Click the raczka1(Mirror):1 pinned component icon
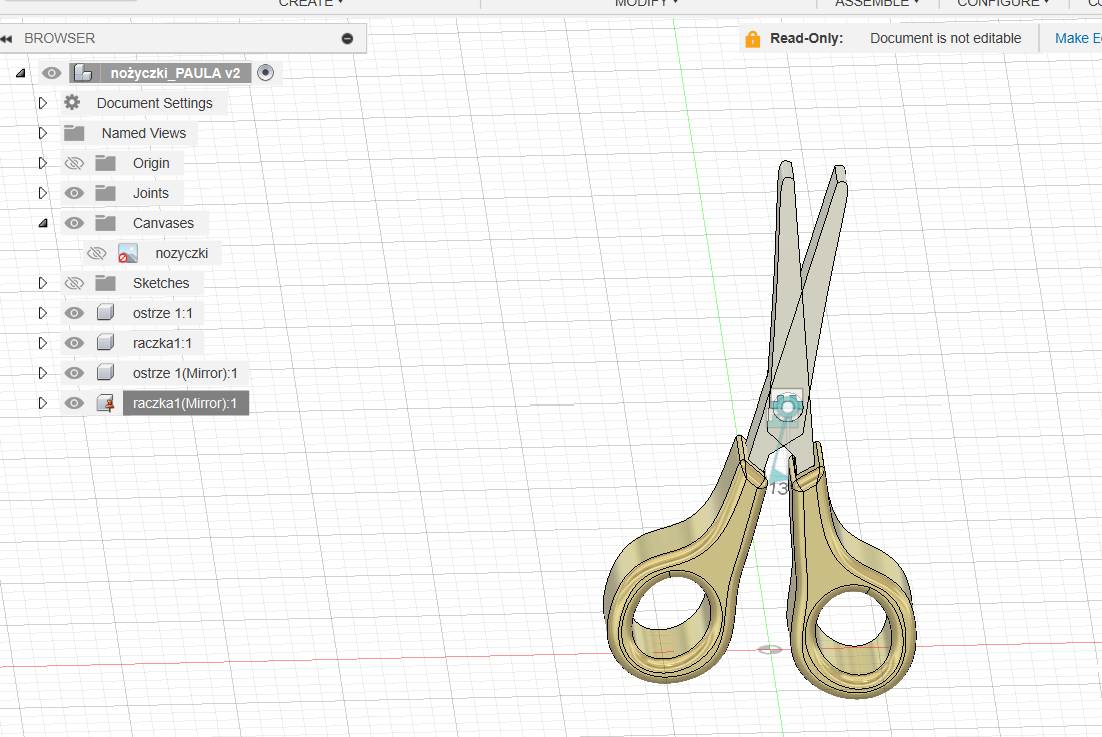This screenshot has height=737, width=1102. (x=105, y=403)
